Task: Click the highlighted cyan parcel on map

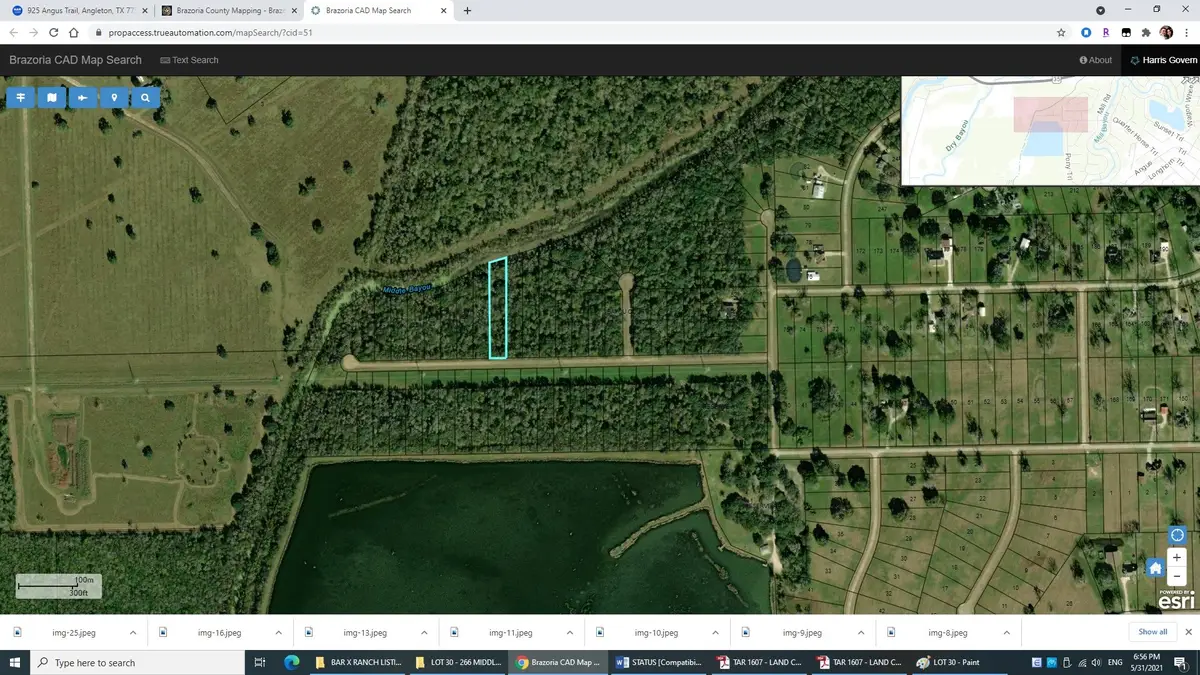Action: click(x=497, y=308)
